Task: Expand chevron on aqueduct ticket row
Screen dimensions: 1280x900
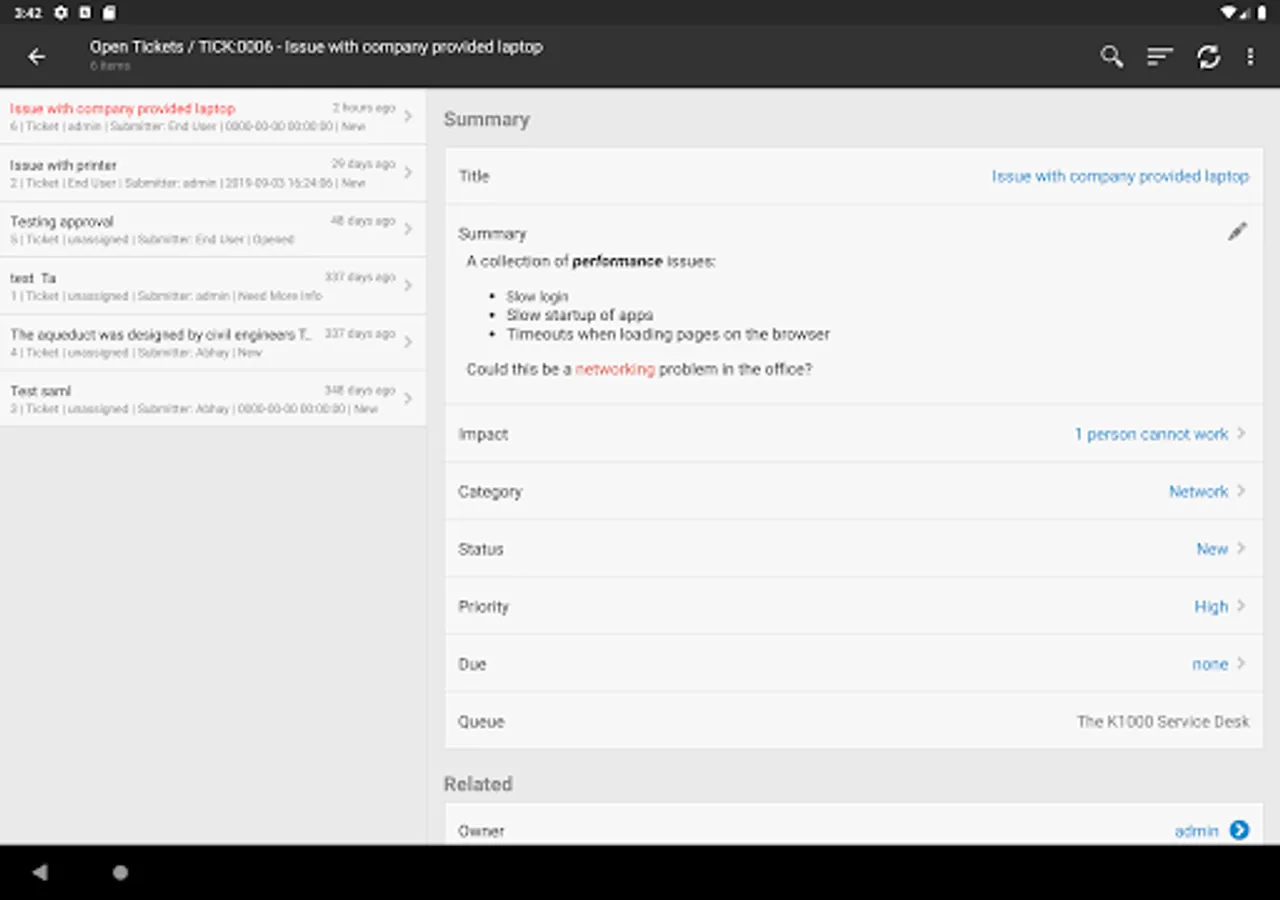Action: [408, 342]
